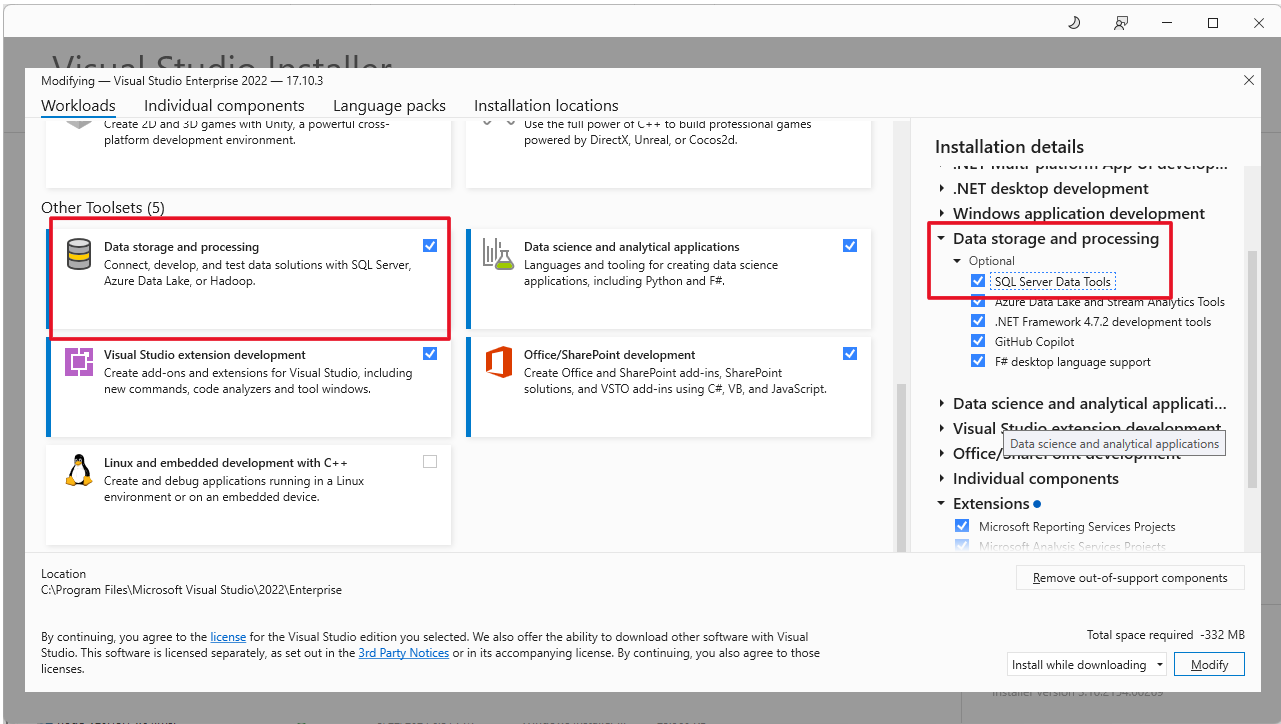This screenshot has height=724, width=1281.
Task: Toggle F# desktop language support checkbox
Action: pos(978,361)
